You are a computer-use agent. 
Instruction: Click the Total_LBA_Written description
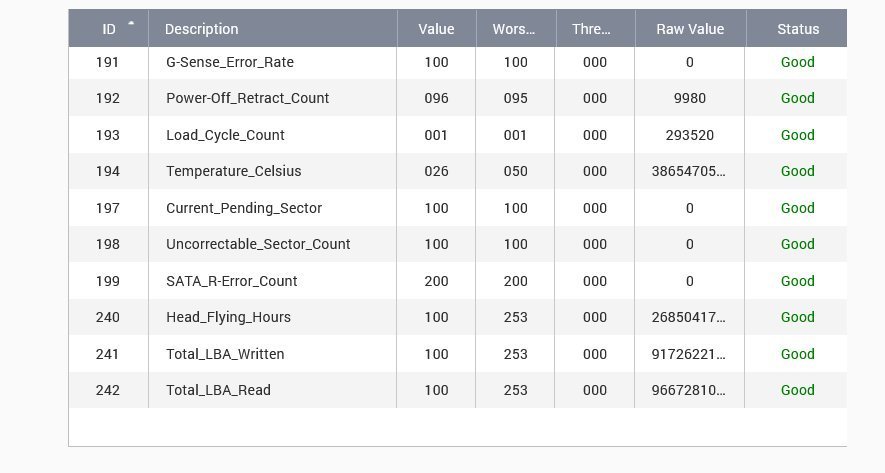(225, 354)
